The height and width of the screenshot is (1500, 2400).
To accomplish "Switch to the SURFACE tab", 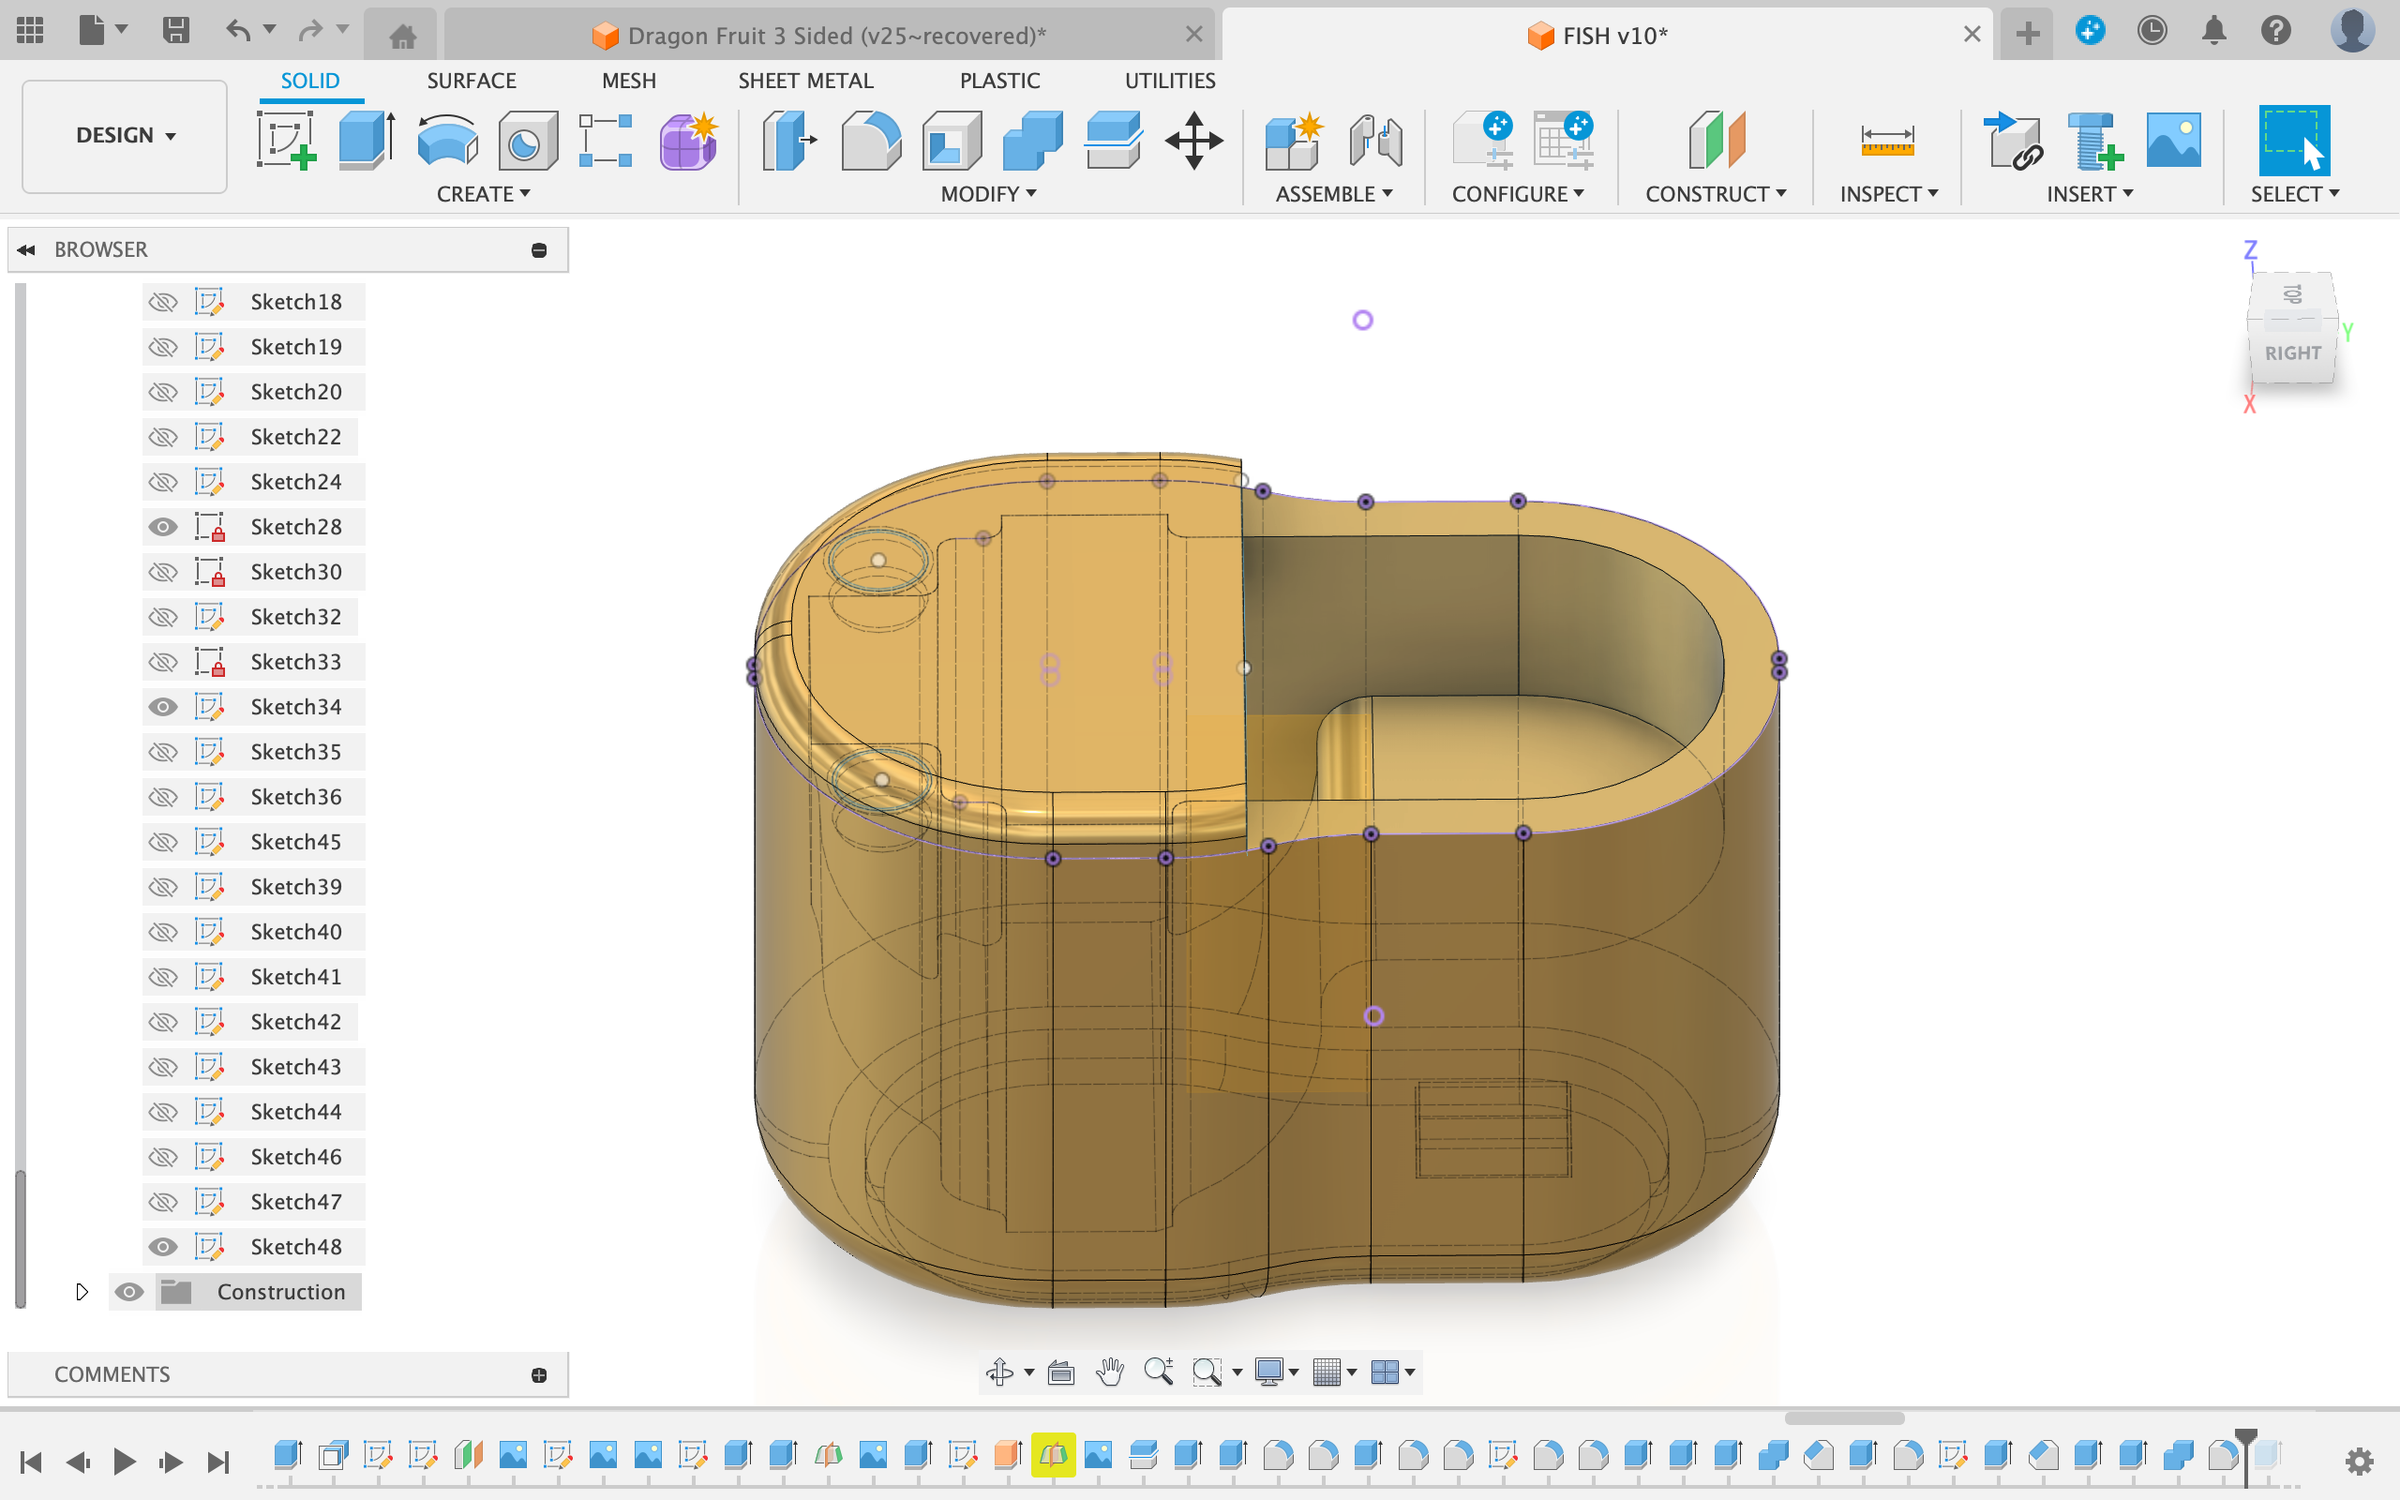I will pyautogui.click(x=471, y=81).
